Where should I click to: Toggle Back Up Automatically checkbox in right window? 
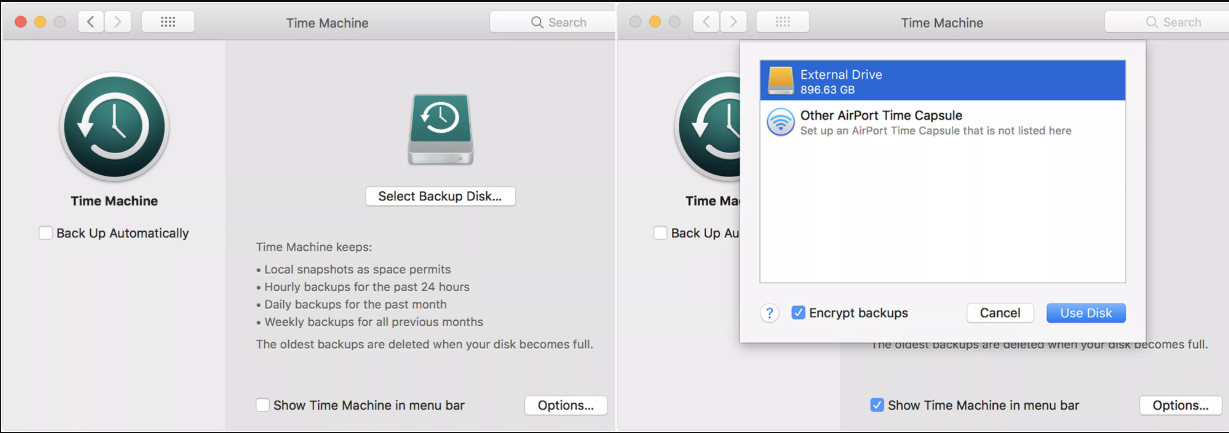click(x=660, y=233)
